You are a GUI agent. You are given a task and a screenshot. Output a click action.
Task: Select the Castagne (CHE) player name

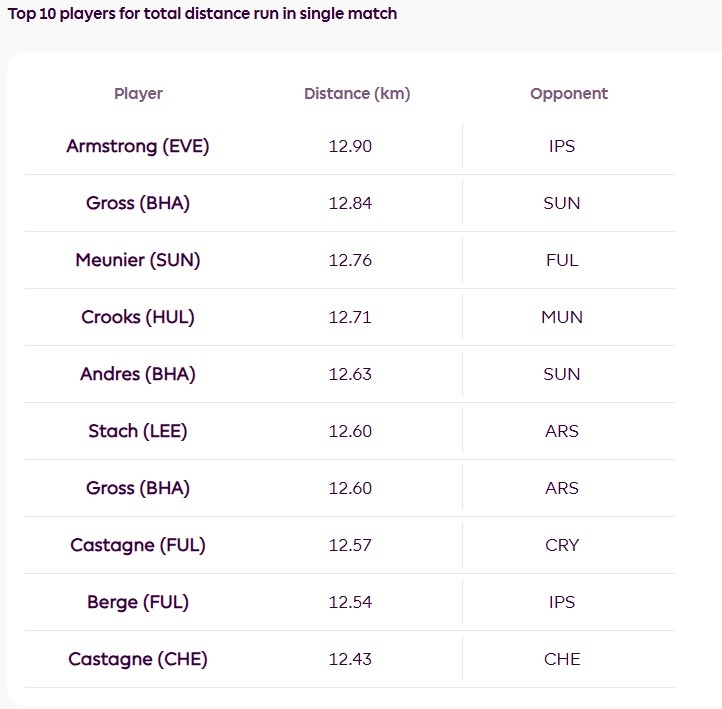(x=138, y=659)
